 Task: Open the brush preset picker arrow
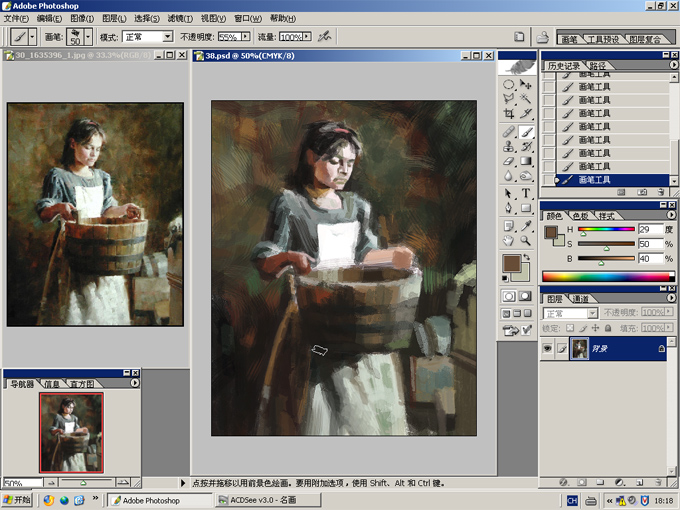pyautogui.click(x=88, y=37)
